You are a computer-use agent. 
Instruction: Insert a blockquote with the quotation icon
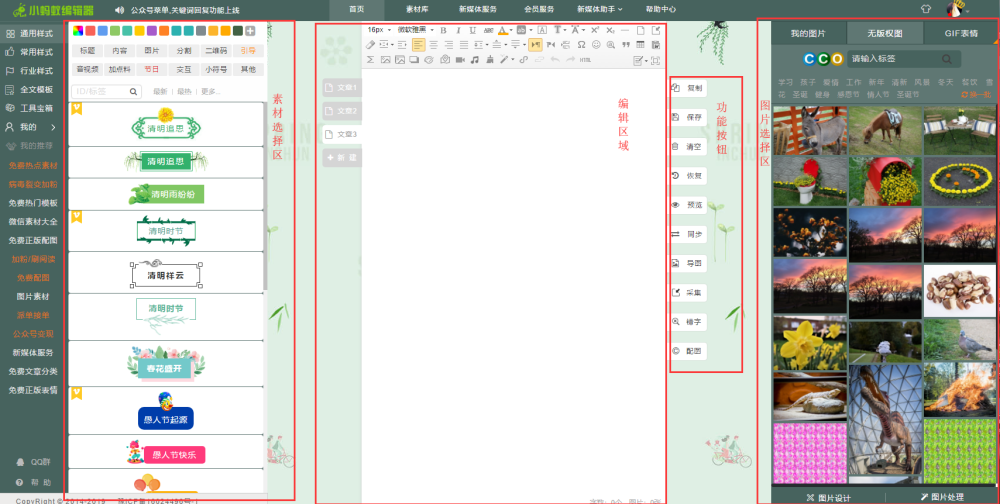tap(626, 45)
